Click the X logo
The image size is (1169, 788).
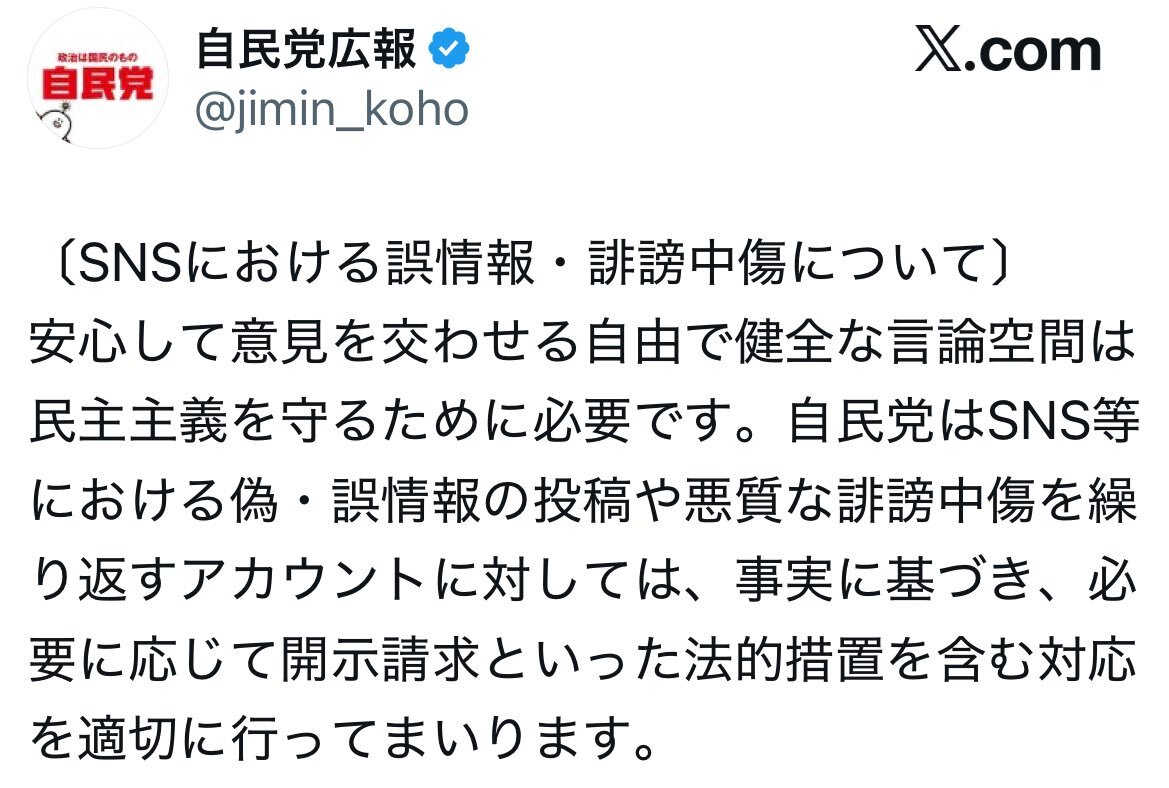pos(942,52)
